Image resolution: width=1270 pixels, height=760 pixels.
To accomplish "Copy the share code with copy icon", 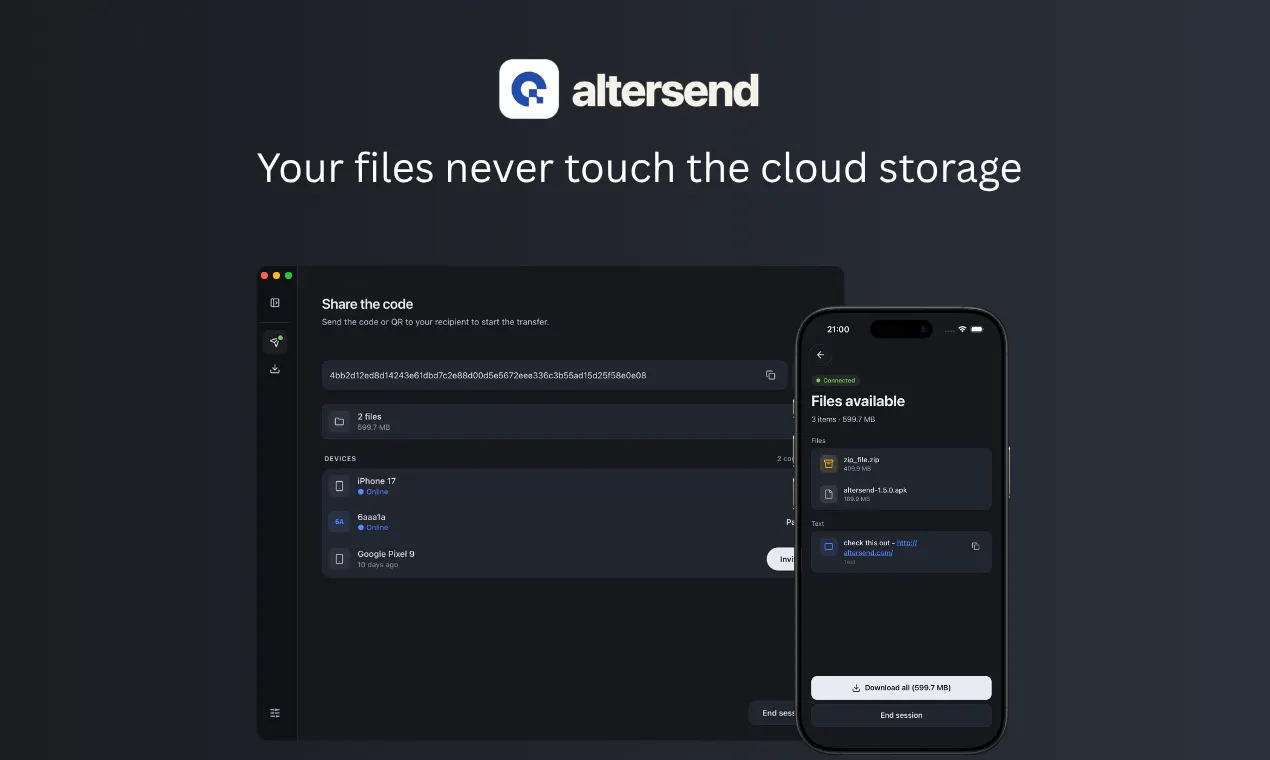I will [x=770, y=375].
